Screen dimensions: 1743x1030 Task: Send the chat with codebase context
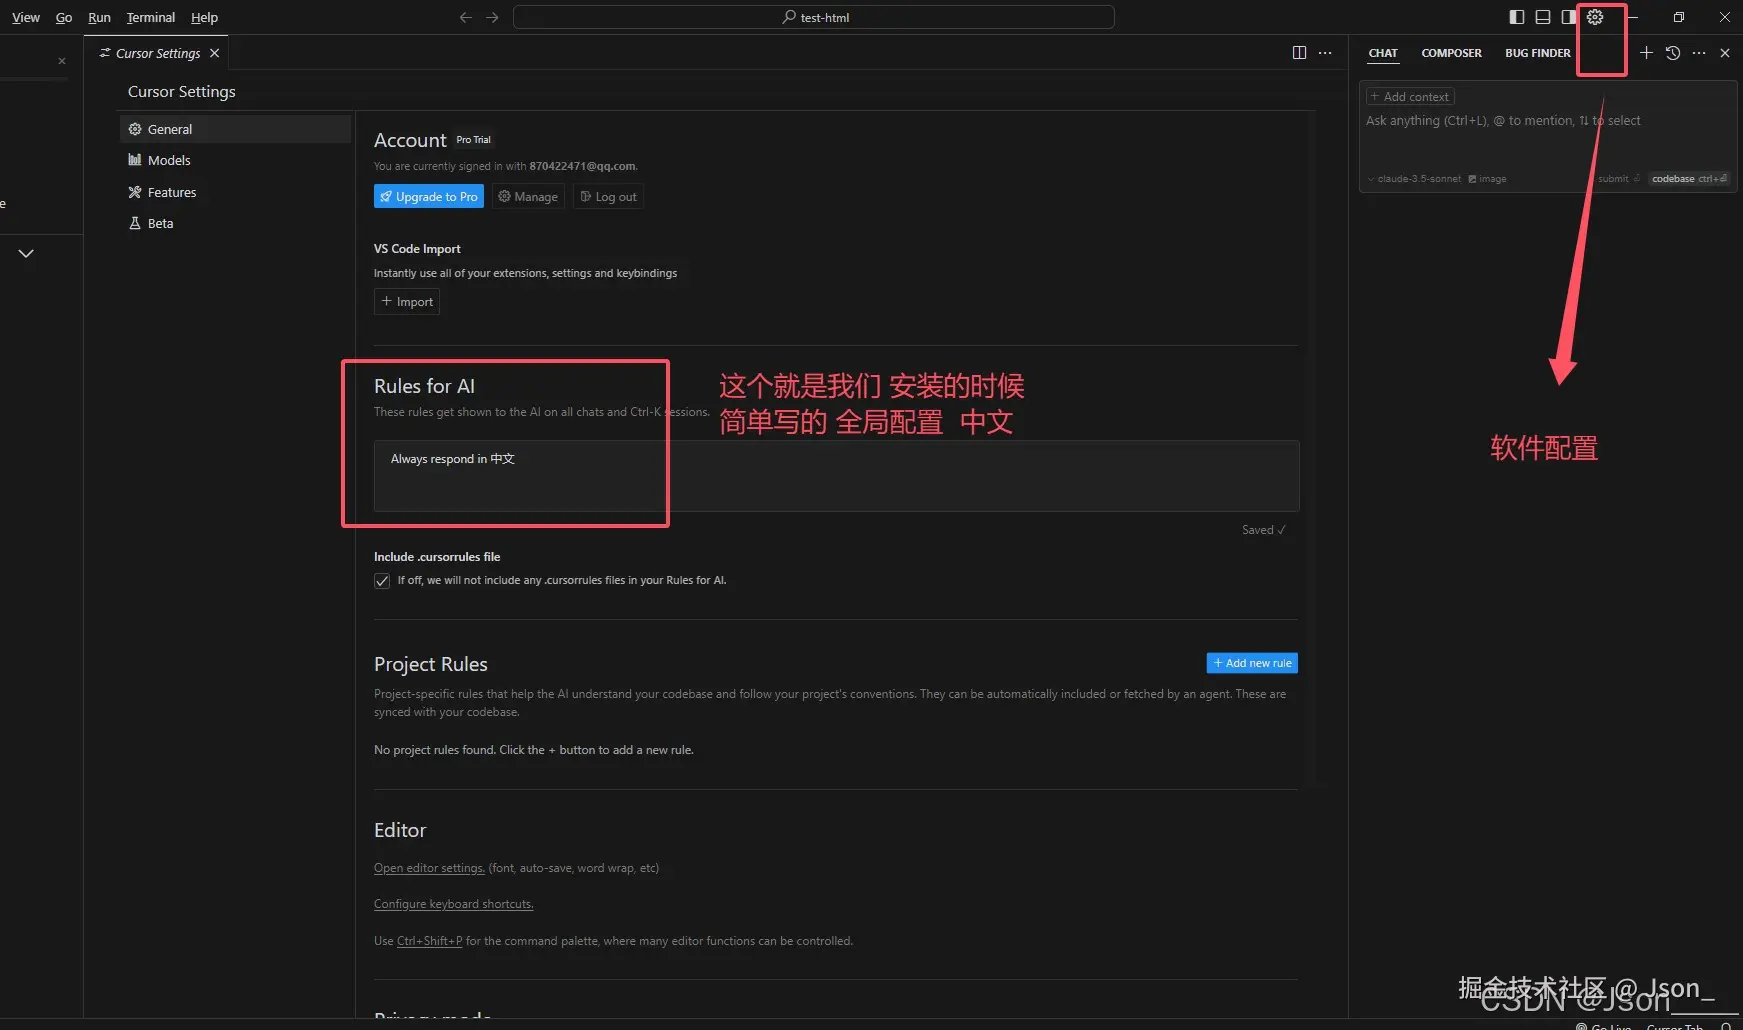(1689, 179)
